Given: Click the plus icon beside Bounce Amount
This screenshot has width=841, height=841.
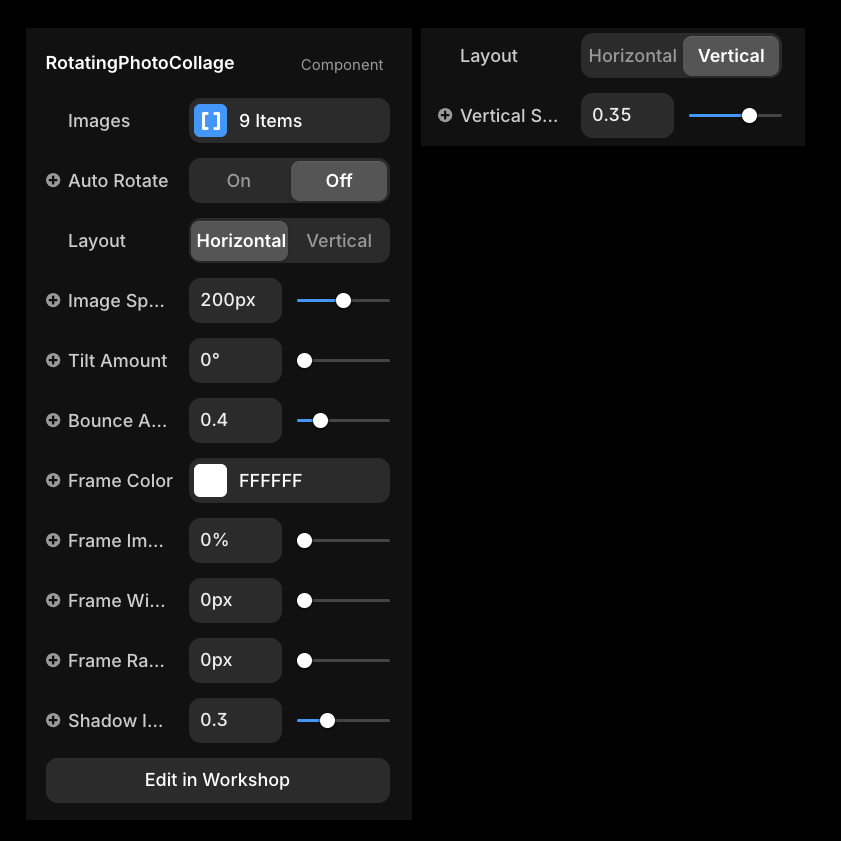Looking at the screenshot, I should click(53, 421).
